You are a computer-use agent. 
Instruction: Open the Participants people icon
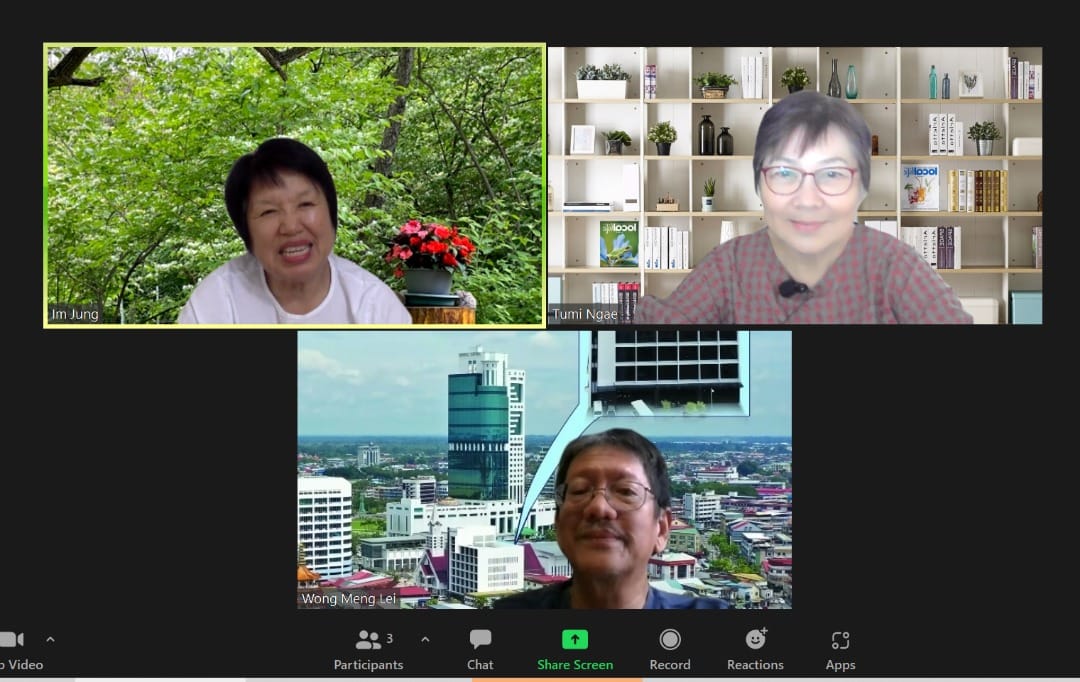[x=368, y=640]
